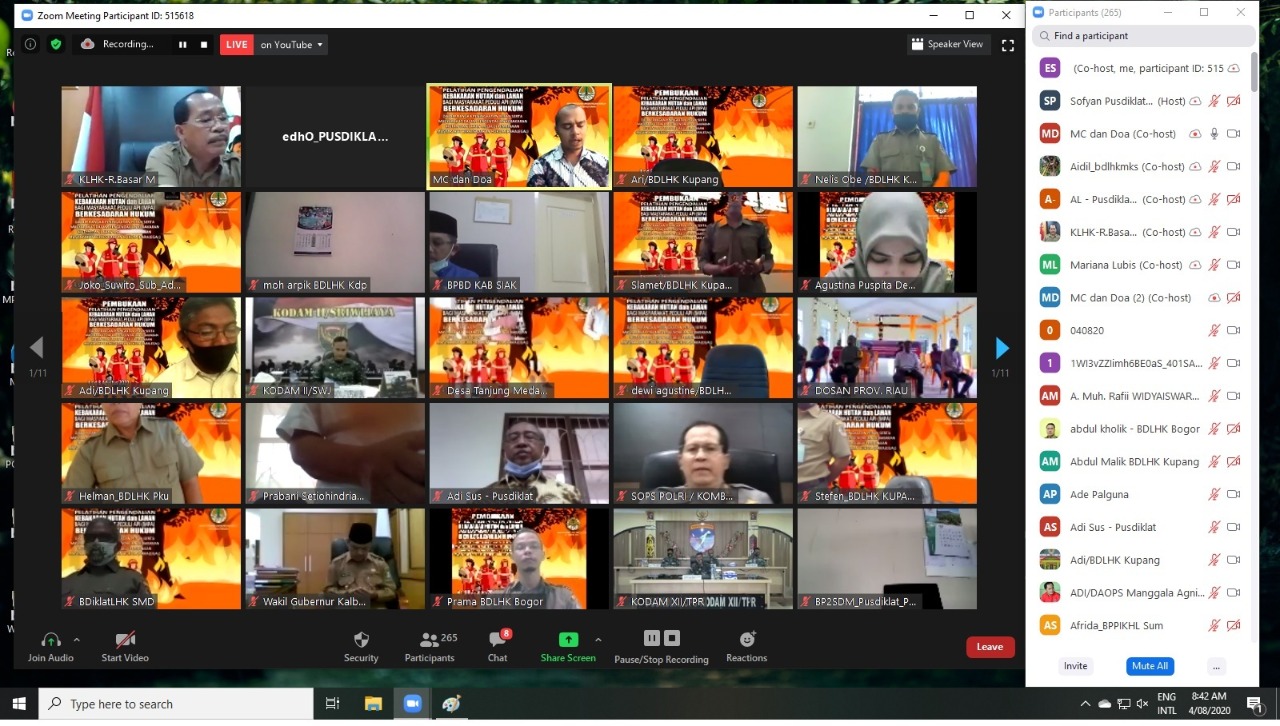Switch to Speaker View
1280x726 pixels.
(946, 44)
